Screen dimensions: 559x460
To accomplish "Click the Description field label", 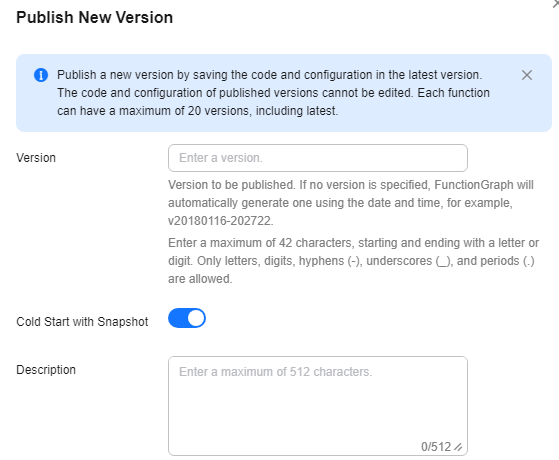I will pos(46,370).
